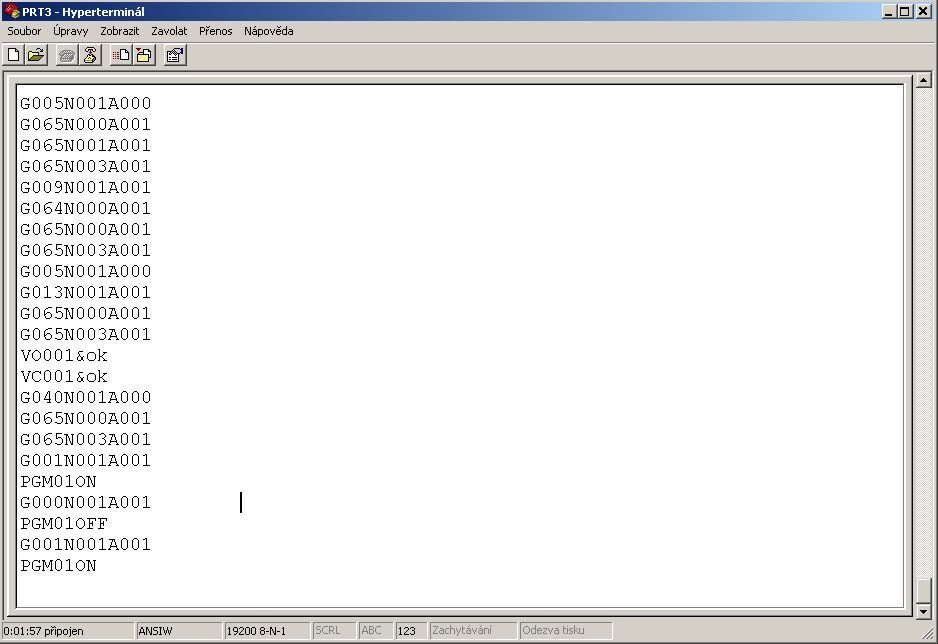Open the Soubor menu

pos(24,31)
